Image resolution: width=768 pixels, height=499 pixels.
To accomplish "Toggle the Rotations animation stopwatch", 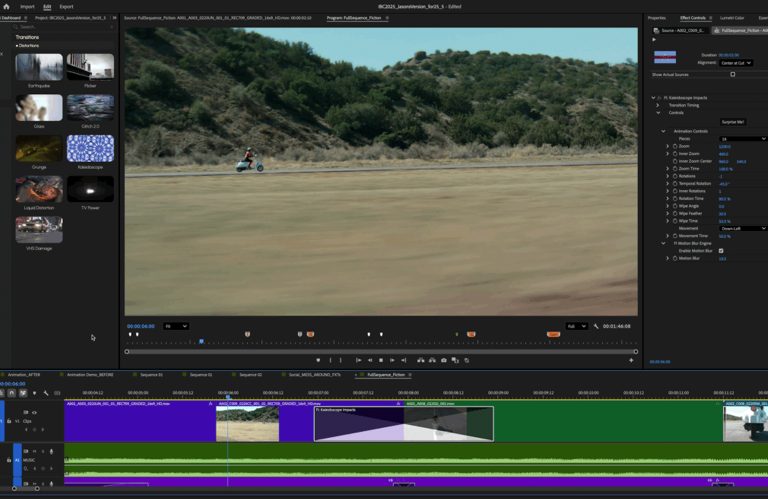I will point(675,176).
